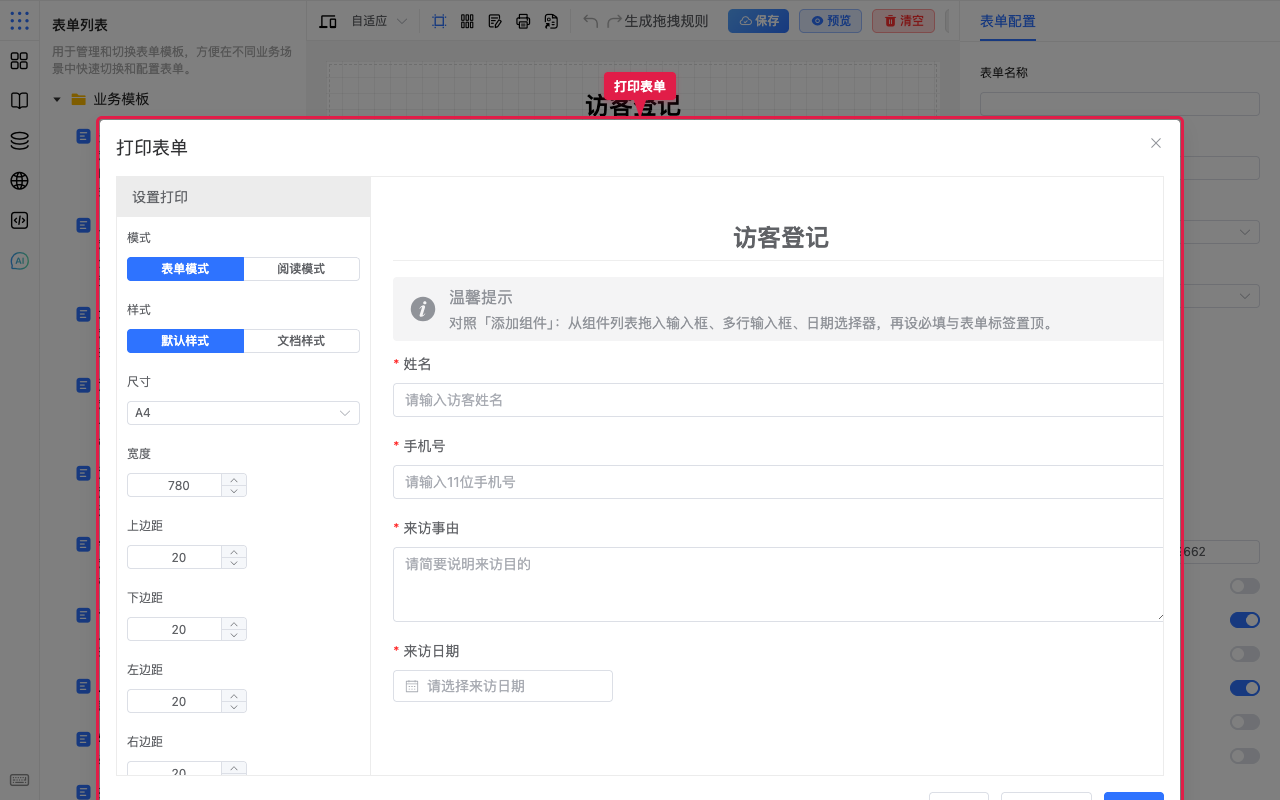Click the 预览 button

(830, 21)
